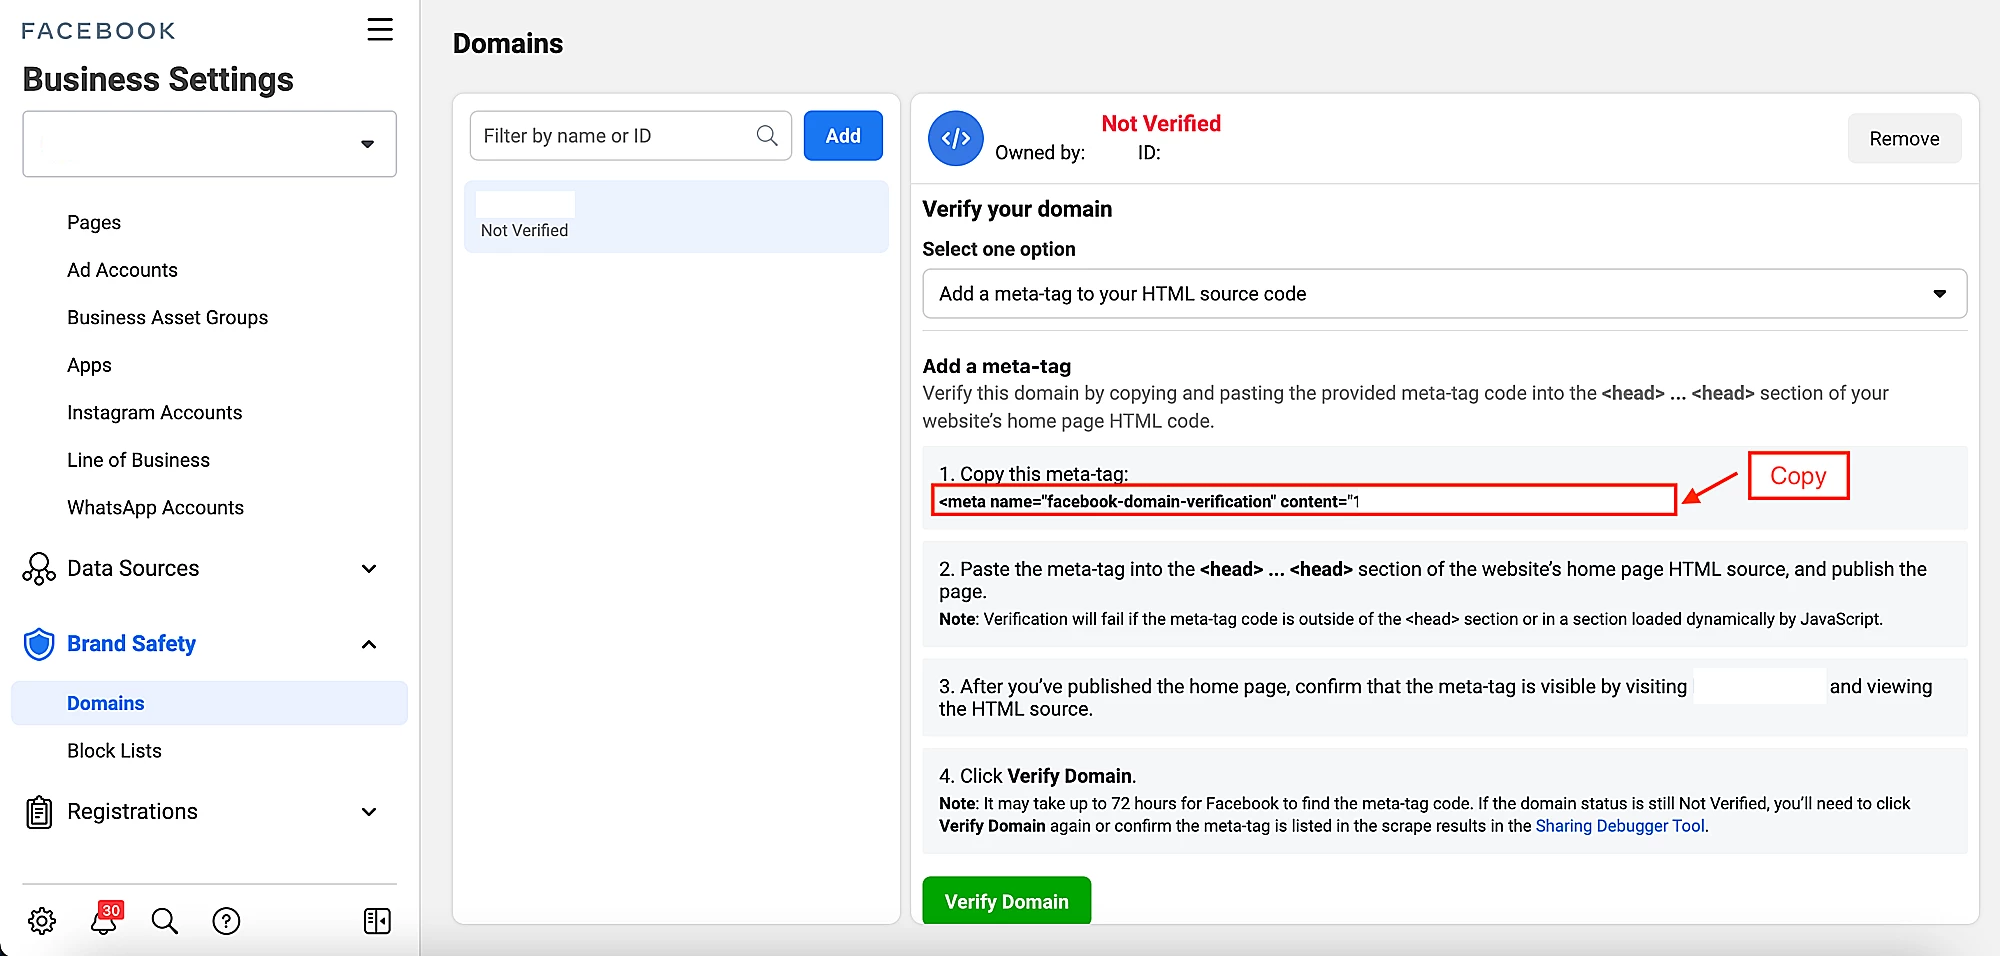The width and height of the screenshot is (2000, 956).
Task: Collapse the Brand Safety section chevron
Action: click(x=369, y=644)
